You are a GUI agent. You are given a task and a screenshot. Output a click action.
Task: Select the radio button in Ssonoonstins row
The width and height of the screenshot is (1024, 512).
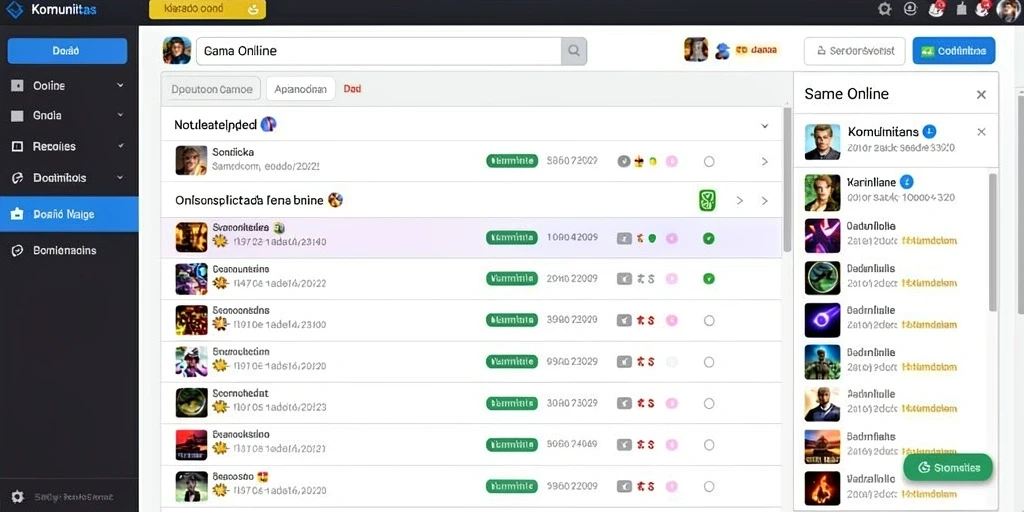(709, 321)
